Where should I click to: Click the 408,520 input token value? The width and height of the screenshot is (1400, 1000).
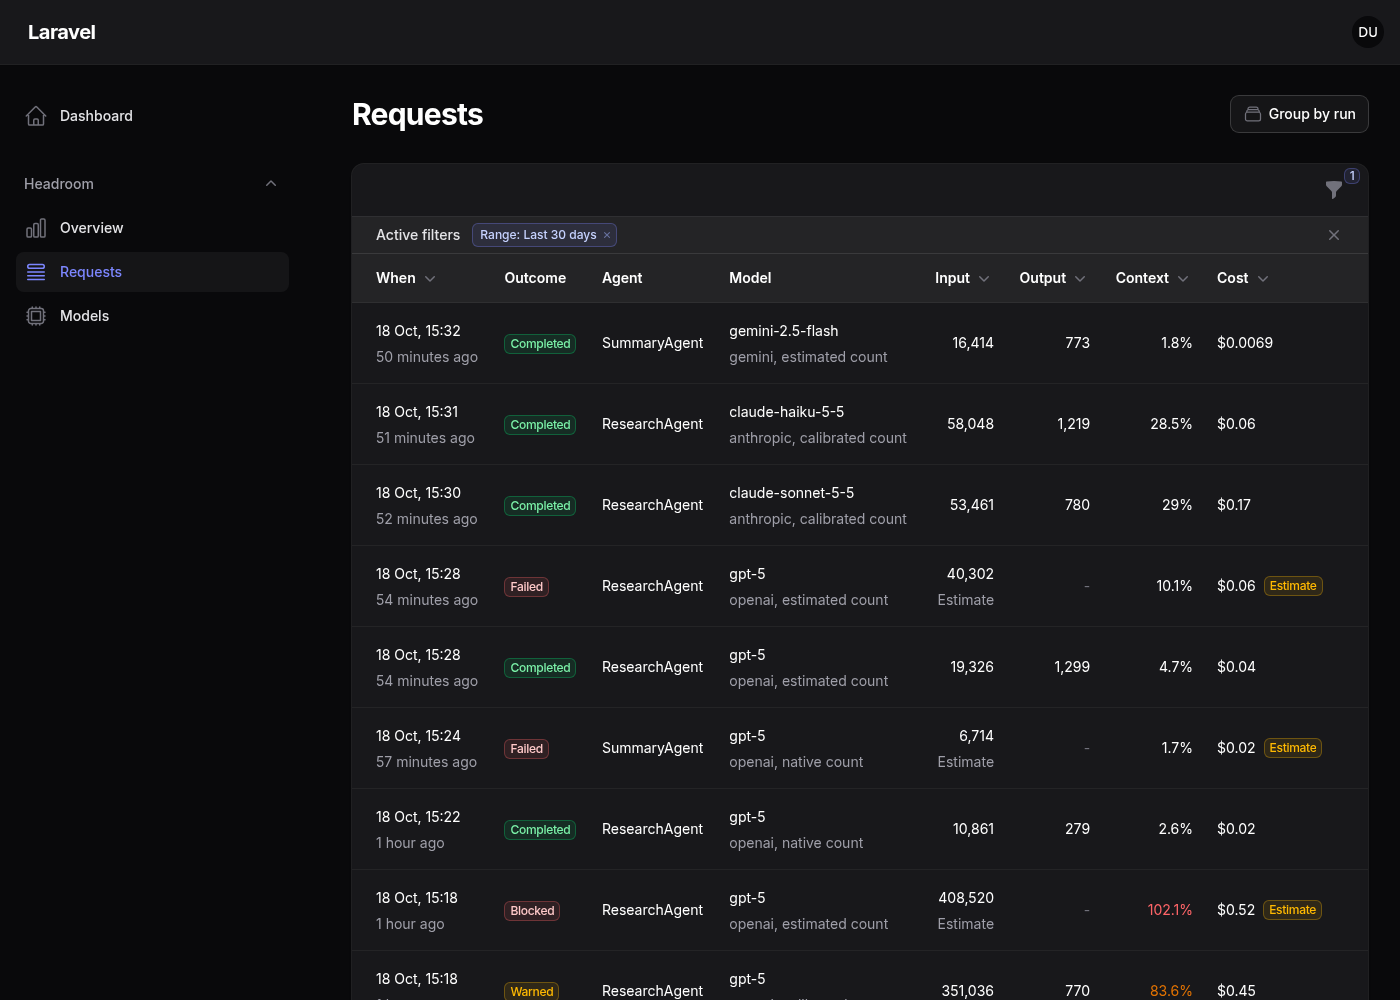[966, 898]
